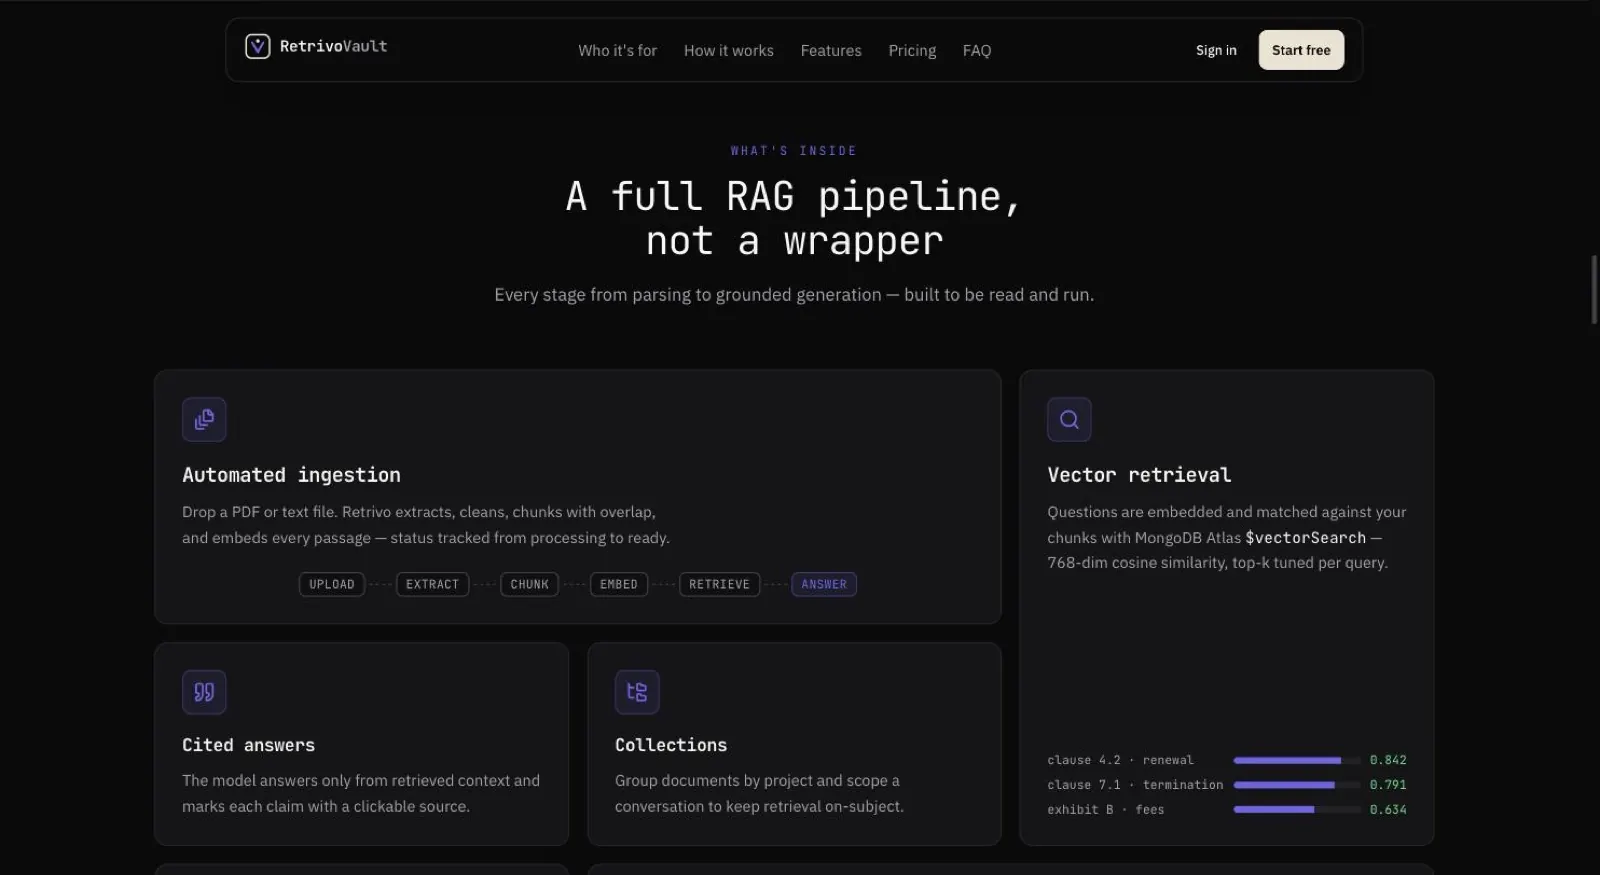Image resolution: width=1600 pixels, height=875 pixels.
Task: Select the EMBED pipeline step chip
Action: (619, 584)
